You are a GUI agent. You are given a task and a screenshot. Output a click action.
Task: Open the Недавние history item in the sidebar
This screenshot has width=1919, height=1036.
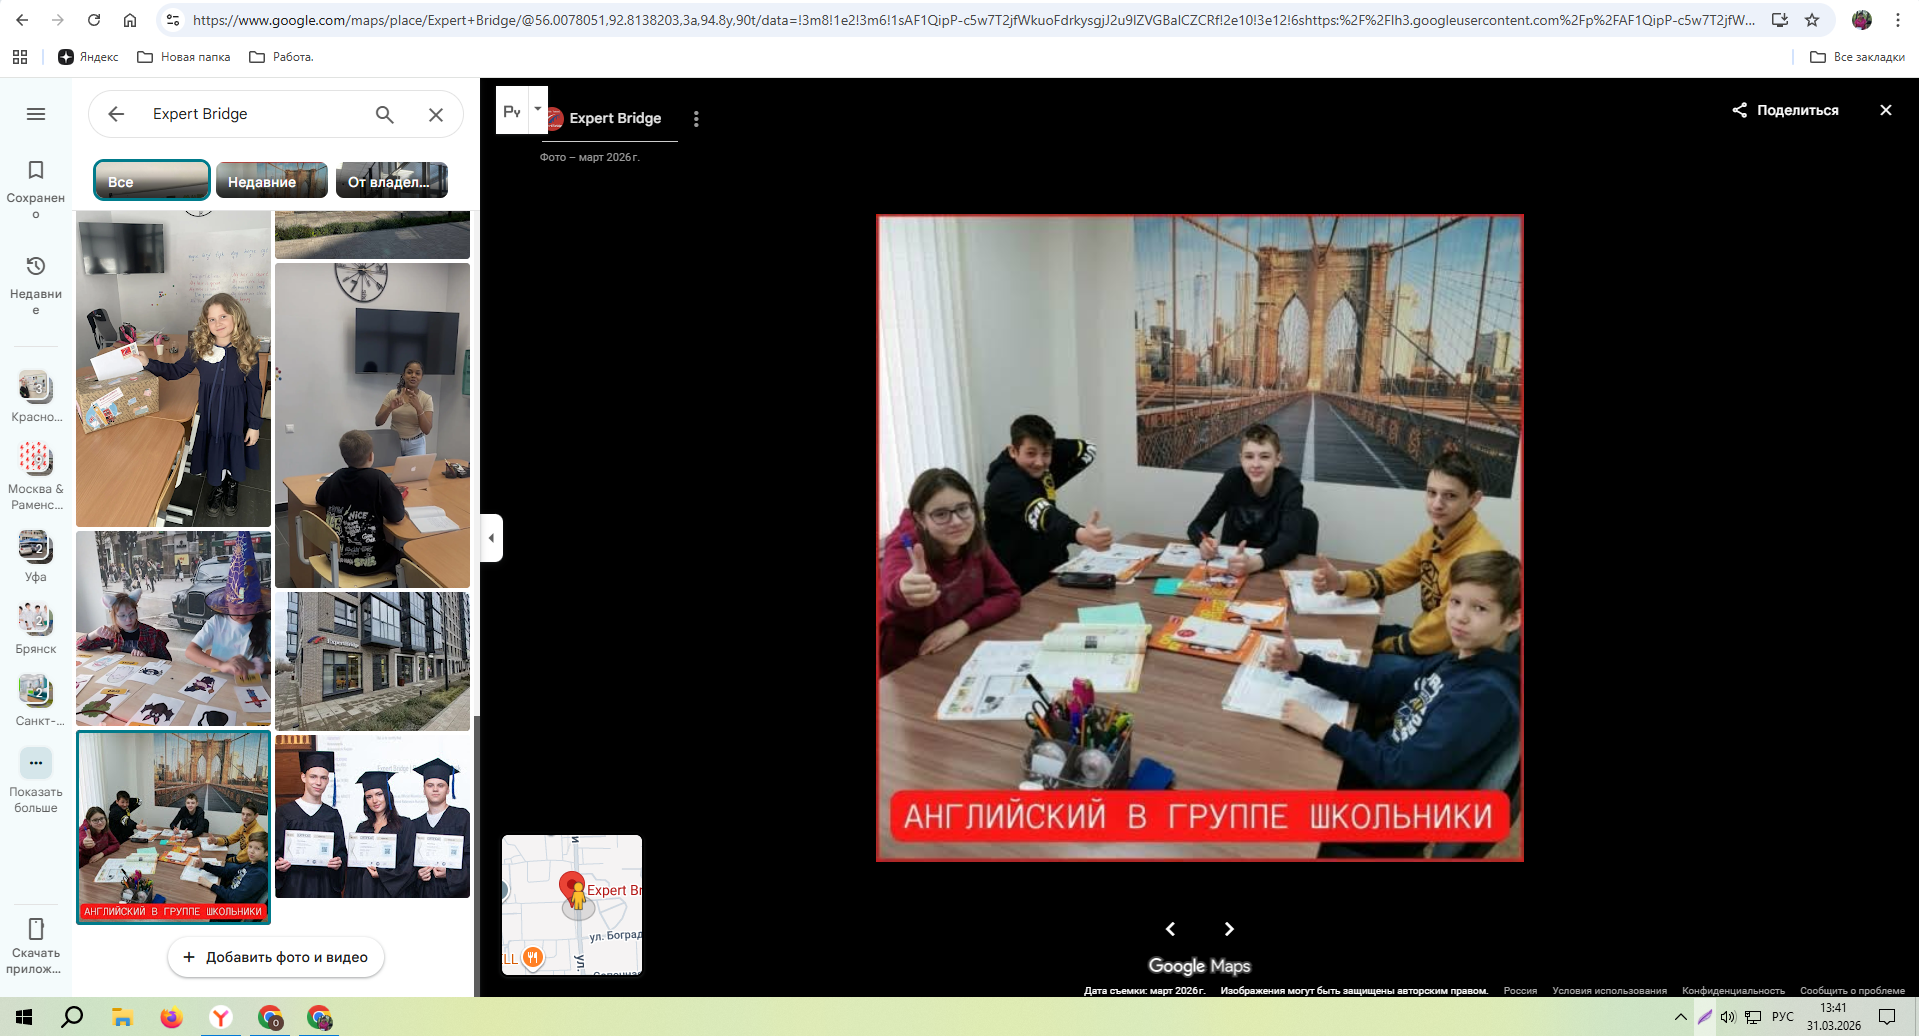(x=36, y=285)
